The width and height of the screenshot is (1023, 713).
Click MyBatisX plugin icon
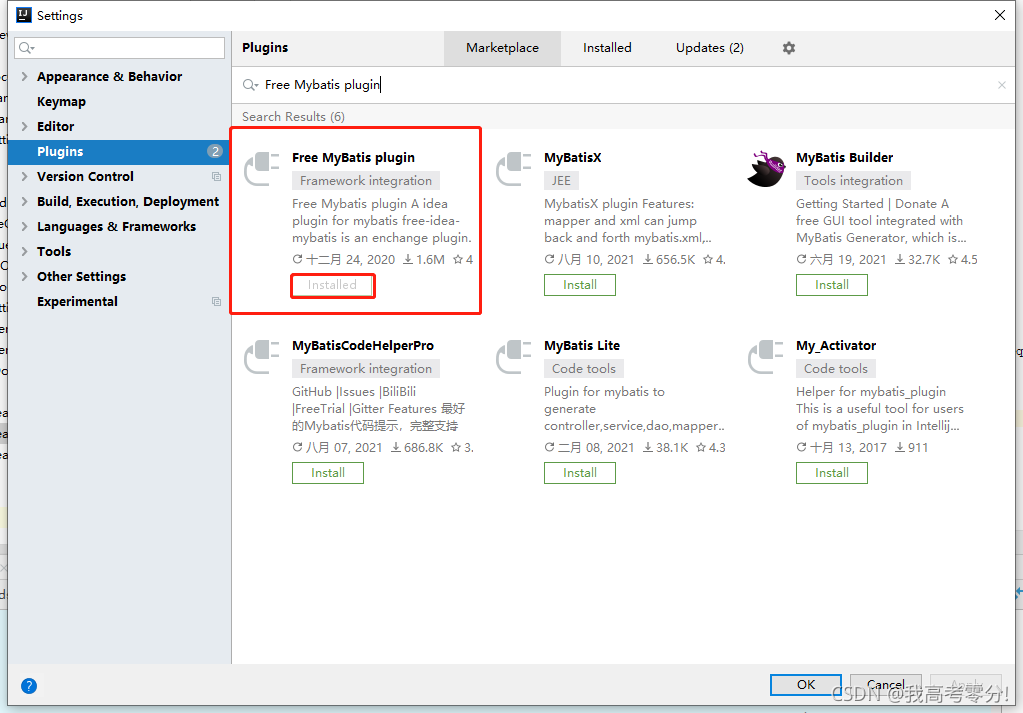(513, 168)
